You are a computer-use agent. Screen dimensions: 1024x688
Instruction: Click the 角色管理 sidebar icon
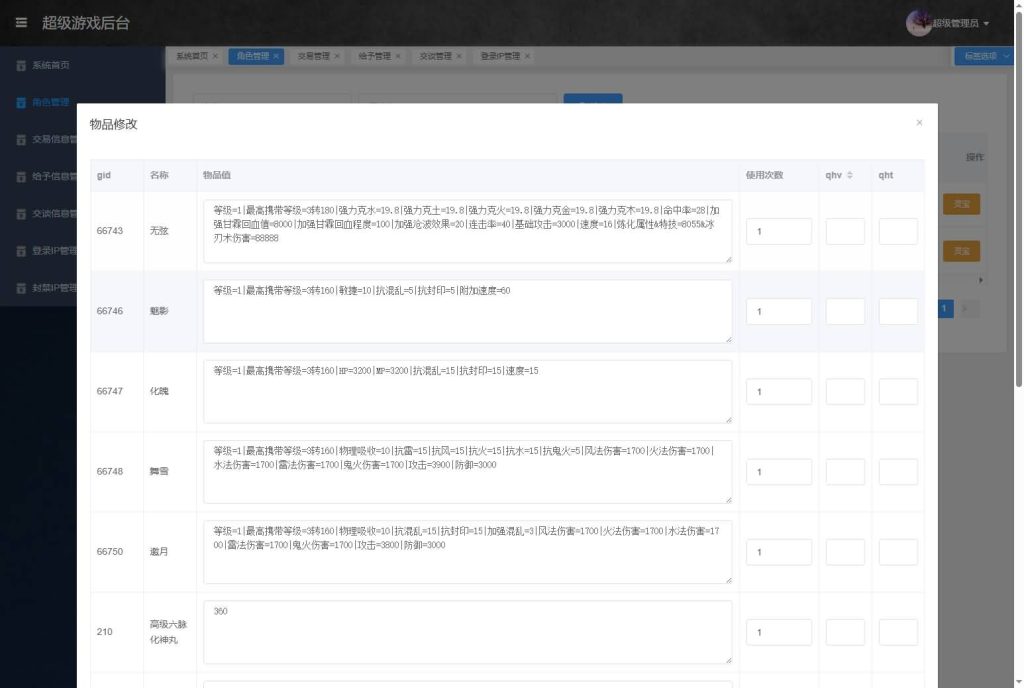(x=20, y=102)
